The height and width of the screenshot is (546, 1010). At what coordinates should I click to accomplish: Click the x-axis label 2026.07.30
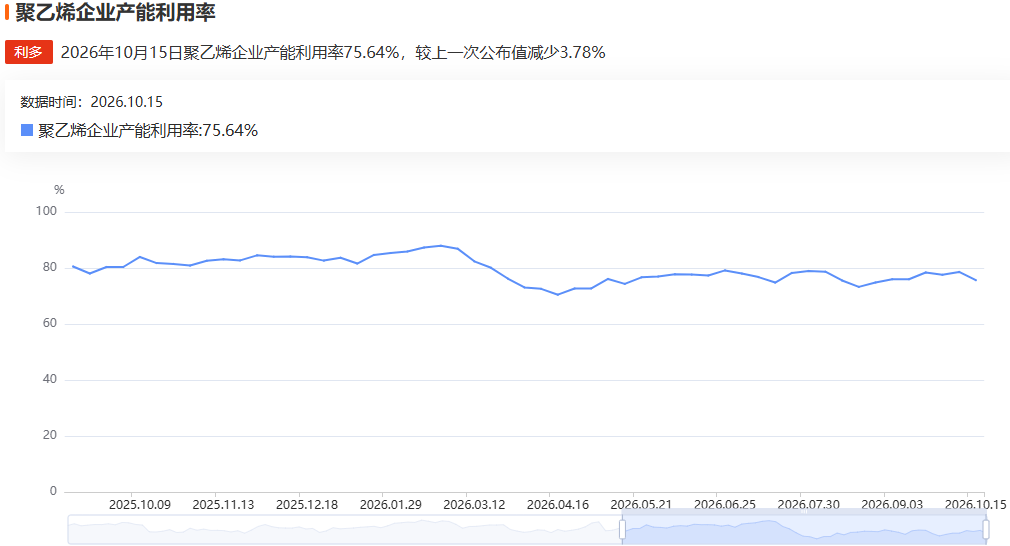click(x=808, y=505)
